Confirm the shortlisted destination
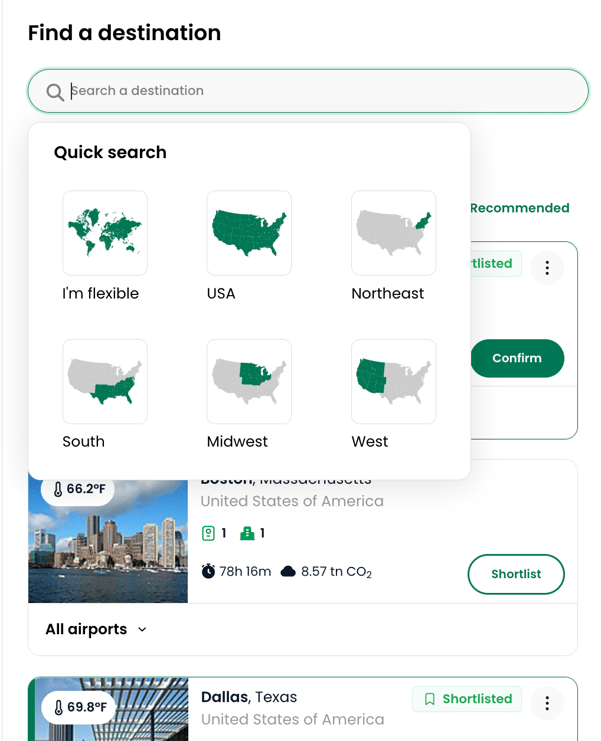Viewport: 601px width, 741px height. 517,358
